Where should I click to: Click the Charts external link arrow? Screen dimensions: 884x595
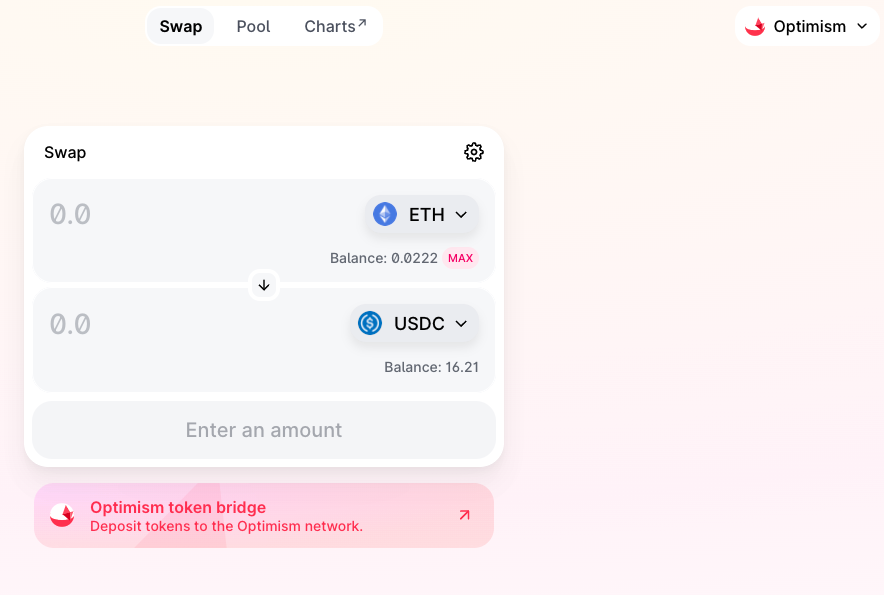[362, 23]
